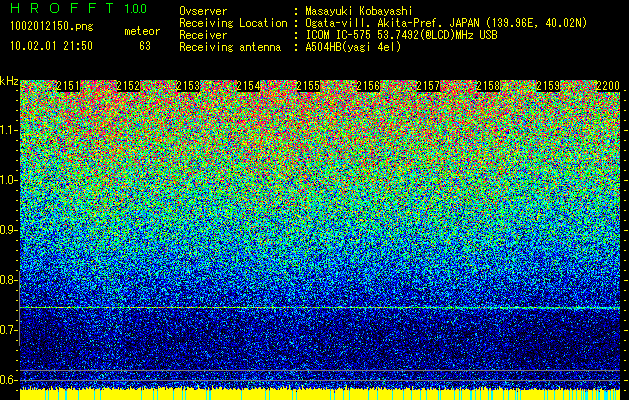The image size is (629, 400).
Task: Click the 2153 time marker
Action: point(188,86)
